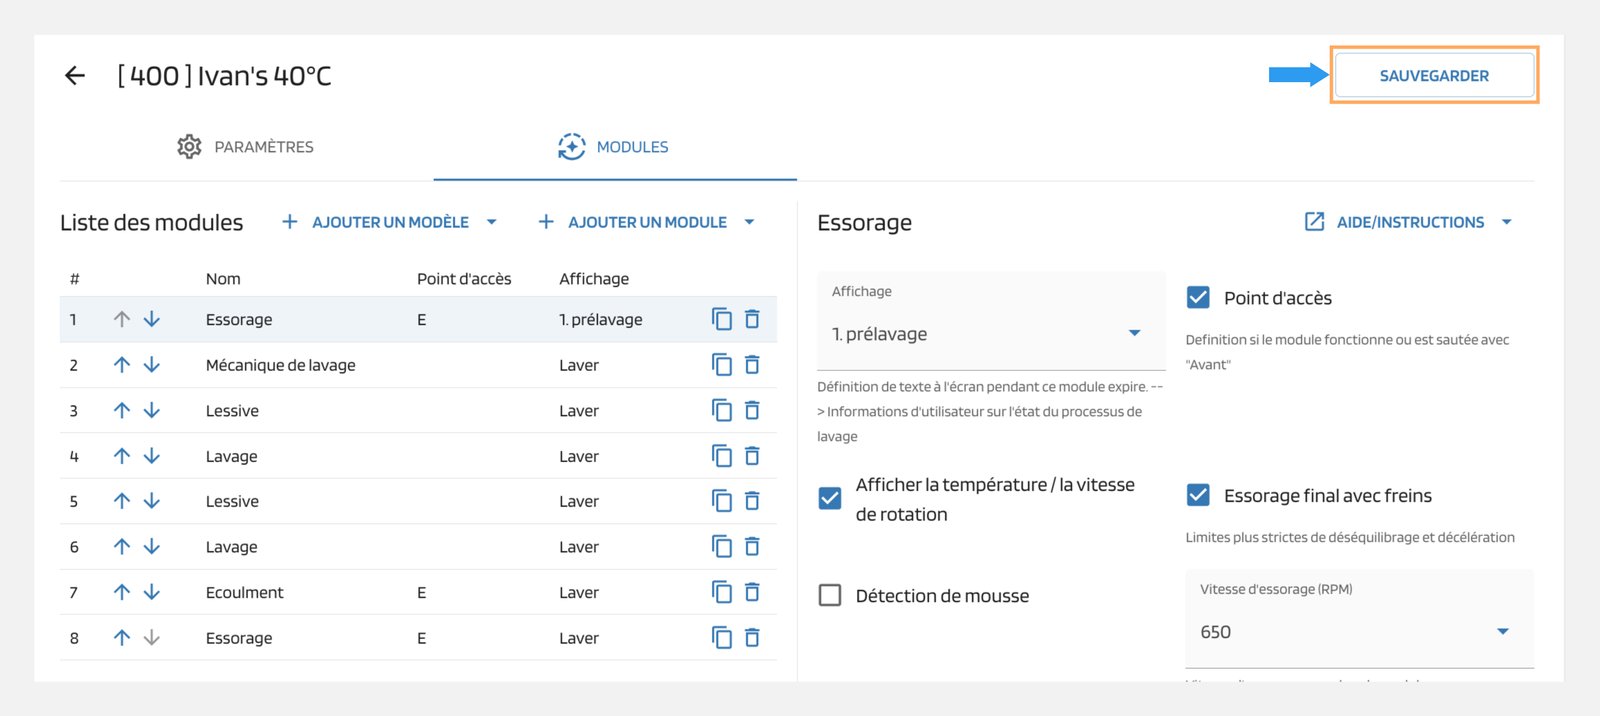Uncheck the Point d'accès checkbox

coord(1198,298)
